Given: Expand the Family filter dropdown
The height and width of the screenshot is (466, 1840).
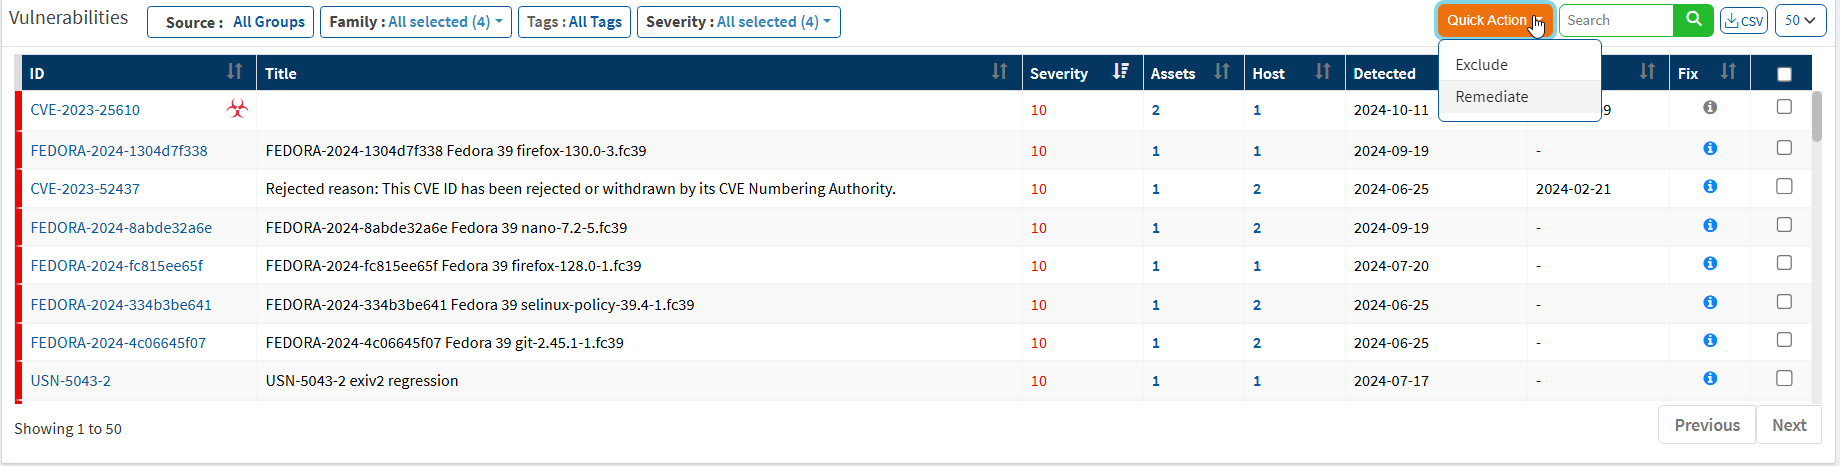Looking at the screenshot, I should click(x=416, y=22).
